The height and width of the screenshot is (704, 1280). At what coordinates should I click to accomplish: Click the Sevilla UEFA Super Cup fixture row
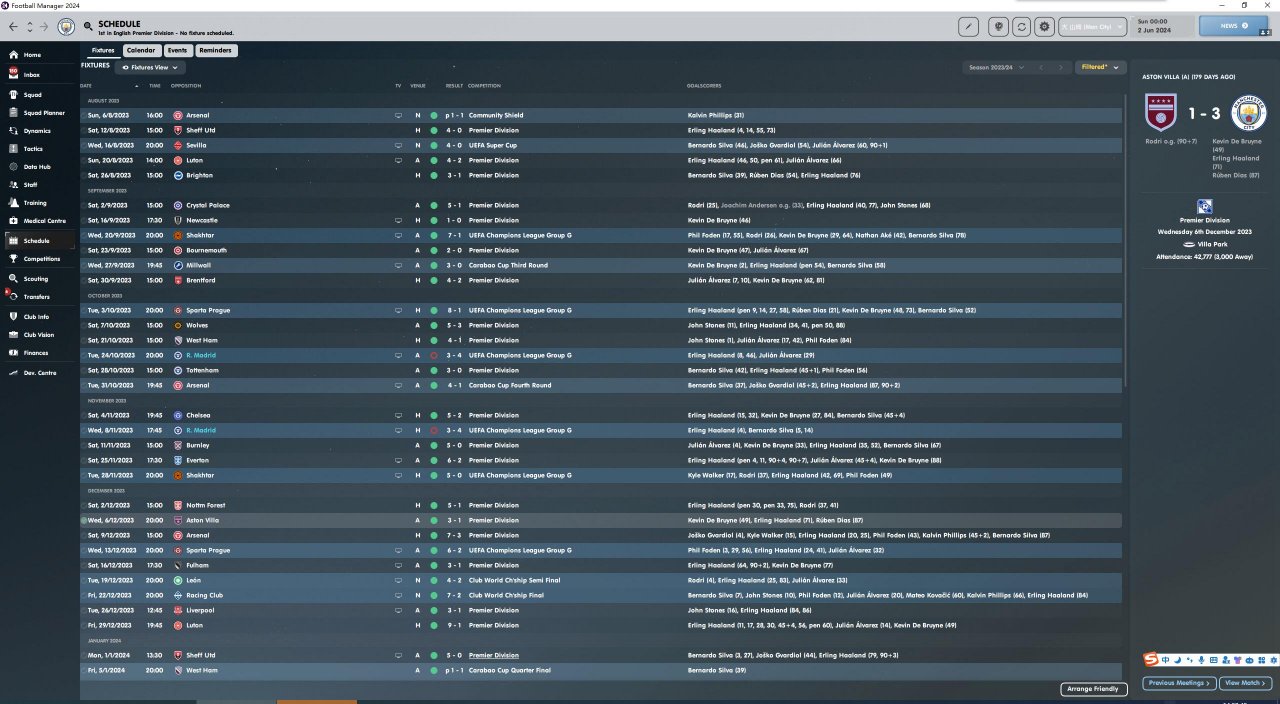(x=600, y=145)
